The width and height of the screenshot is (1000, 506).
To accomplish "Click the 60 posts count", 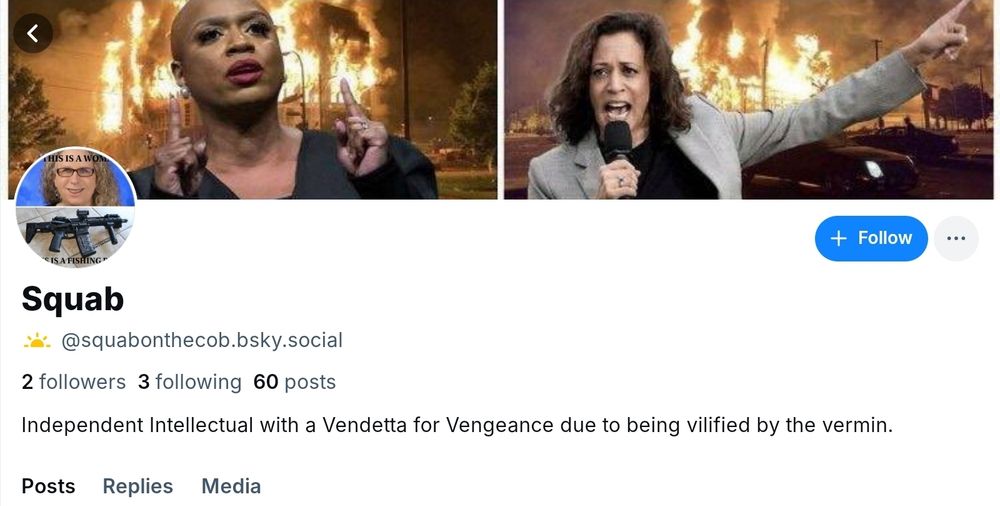I will 295,382.
